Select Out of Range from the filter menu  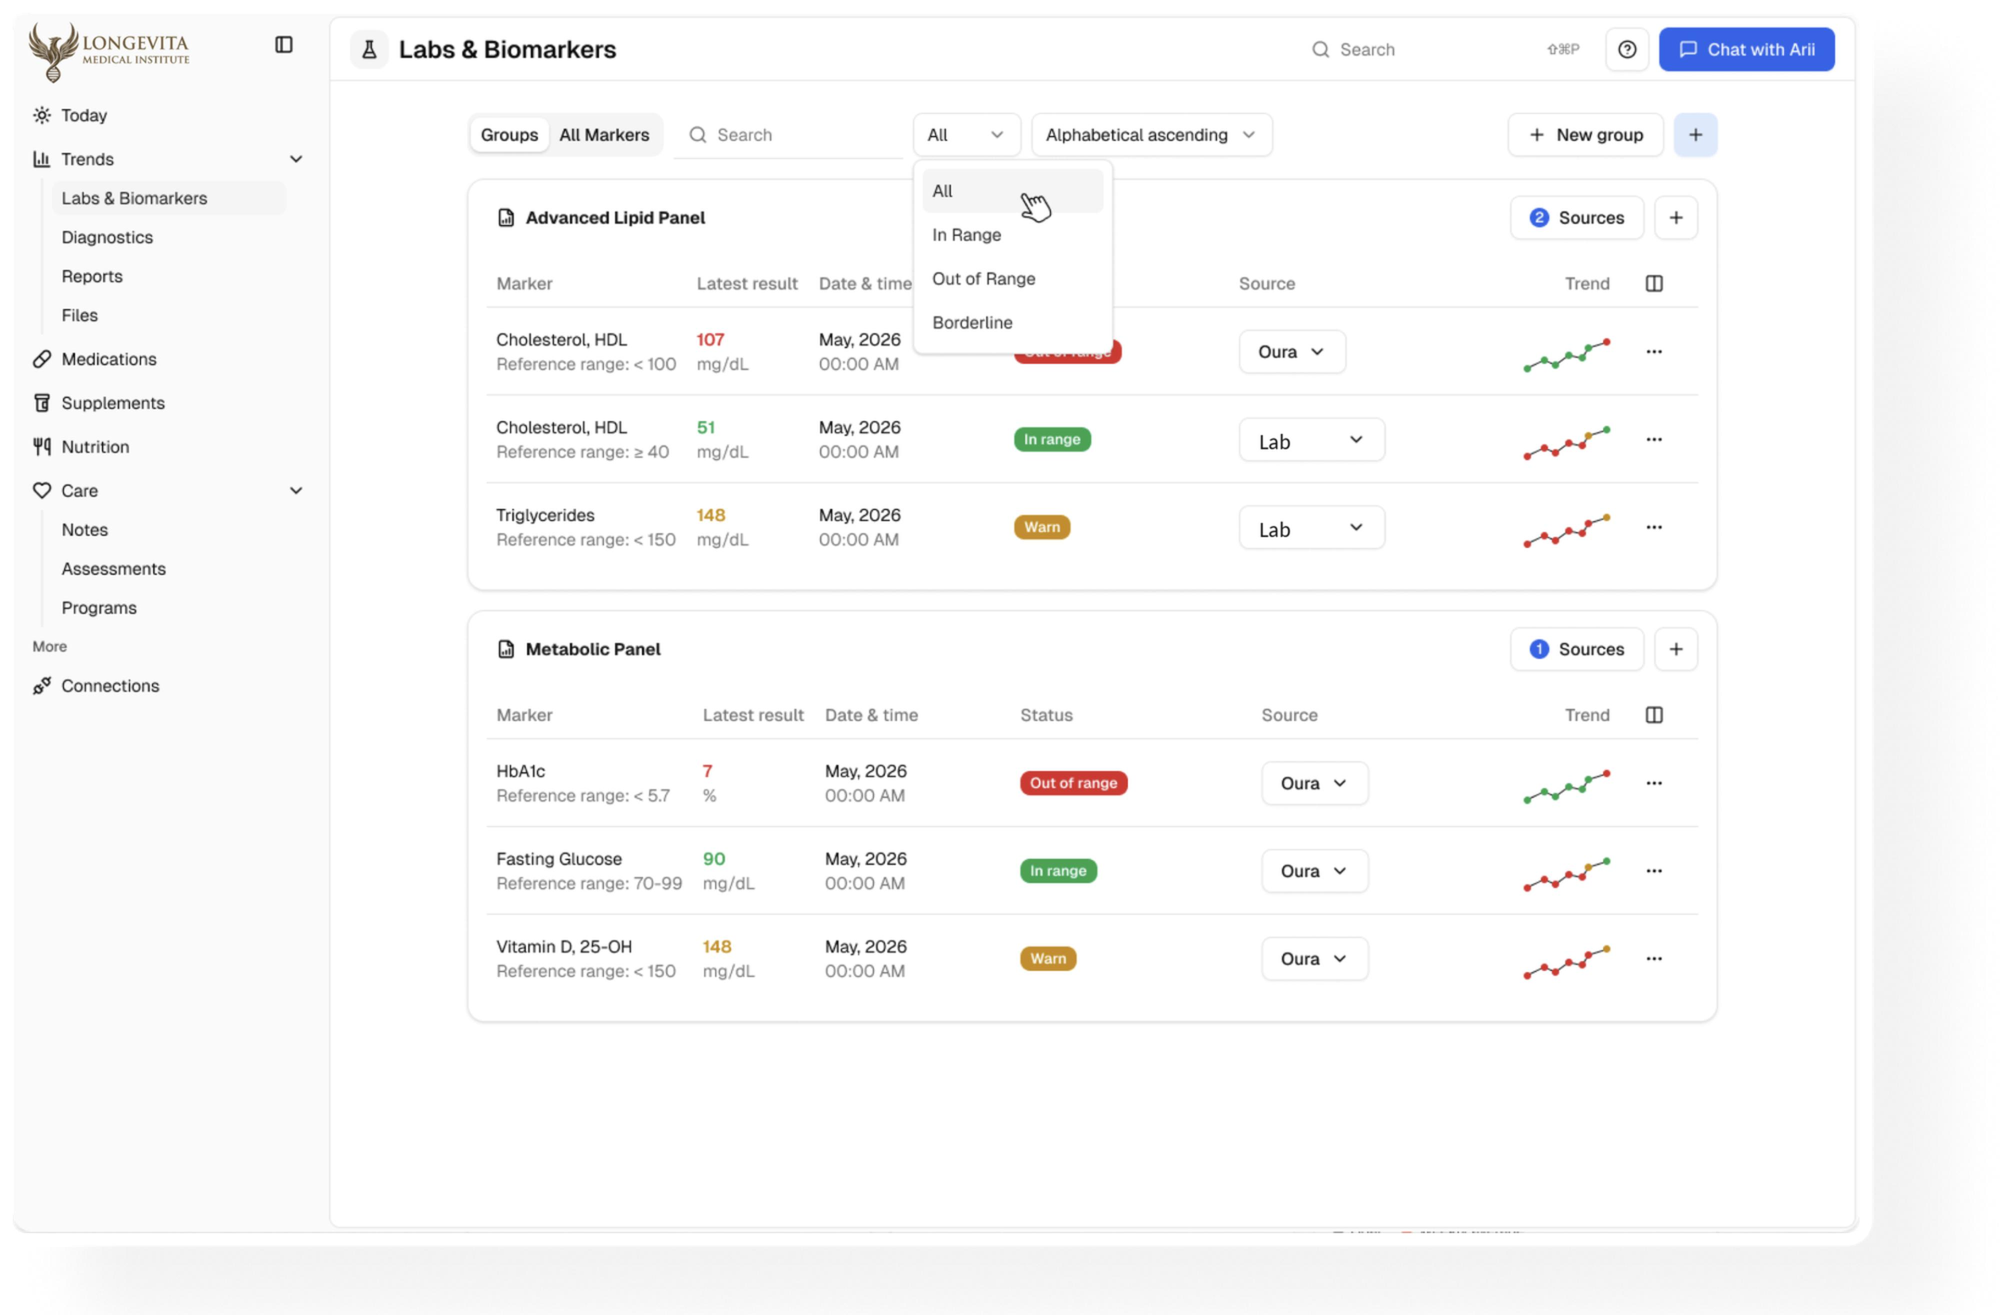click(1012, 279)
